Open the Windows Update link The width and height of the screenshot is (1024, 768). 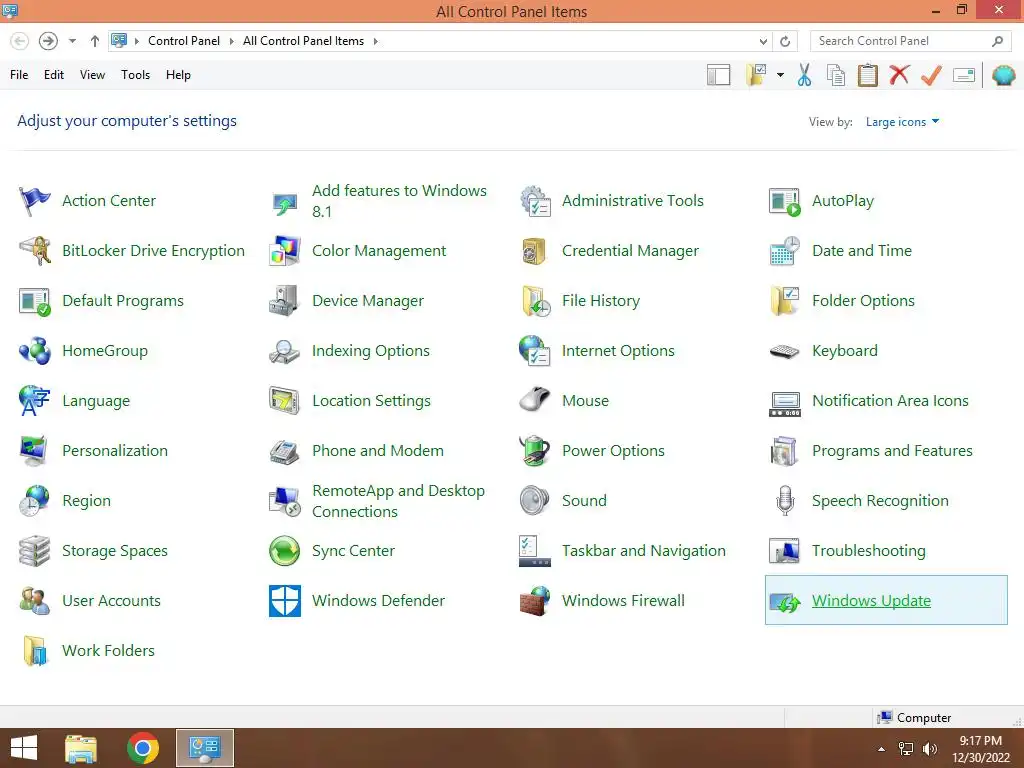click(x=871, y=601)
